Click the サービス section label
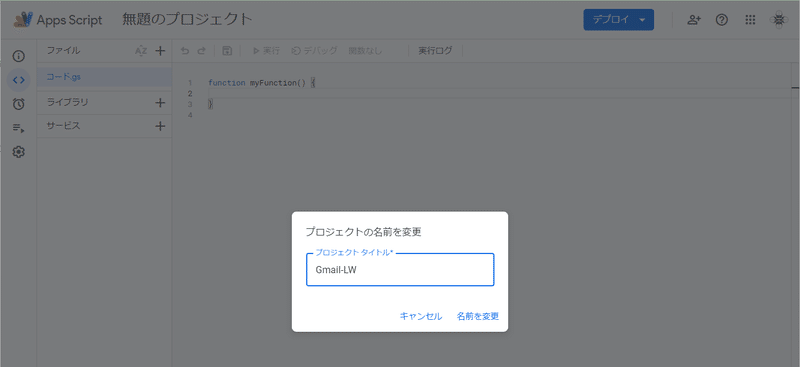Viewport: 800px width, 367px height. (x=63, y=126)
